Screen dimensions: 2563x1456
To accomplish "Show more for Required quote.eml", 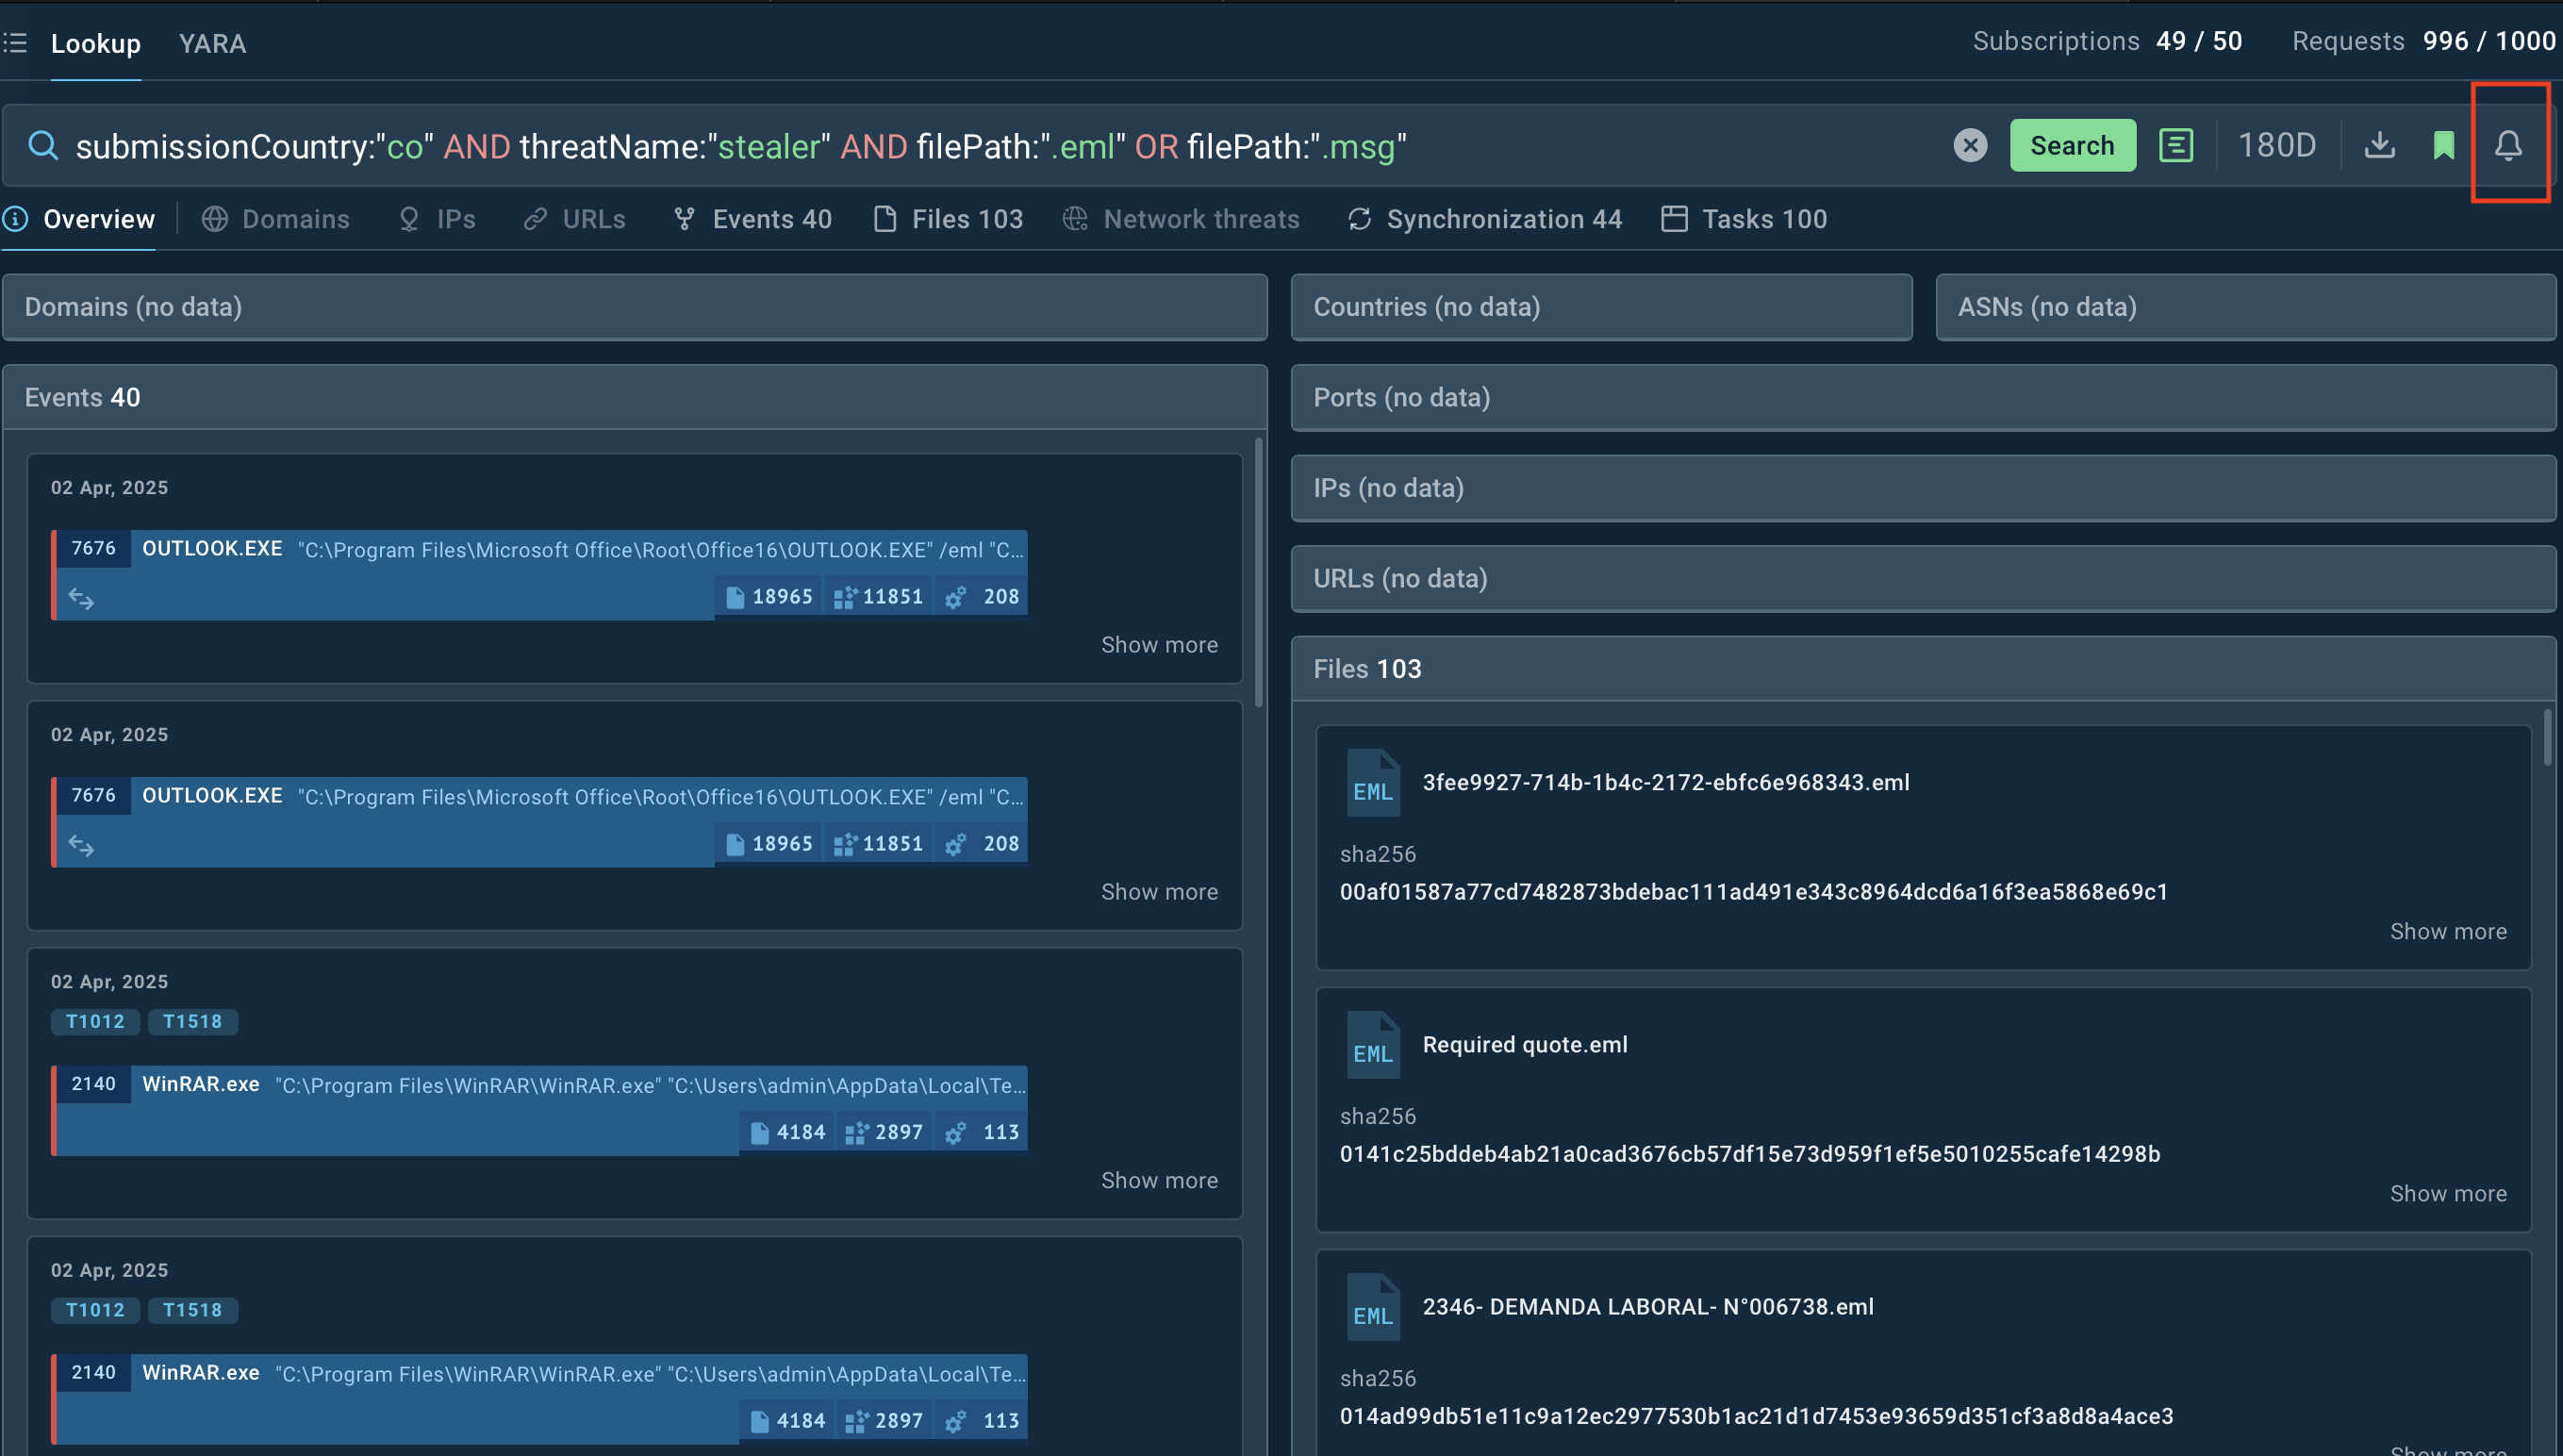I will (x=2448, y=1194).
